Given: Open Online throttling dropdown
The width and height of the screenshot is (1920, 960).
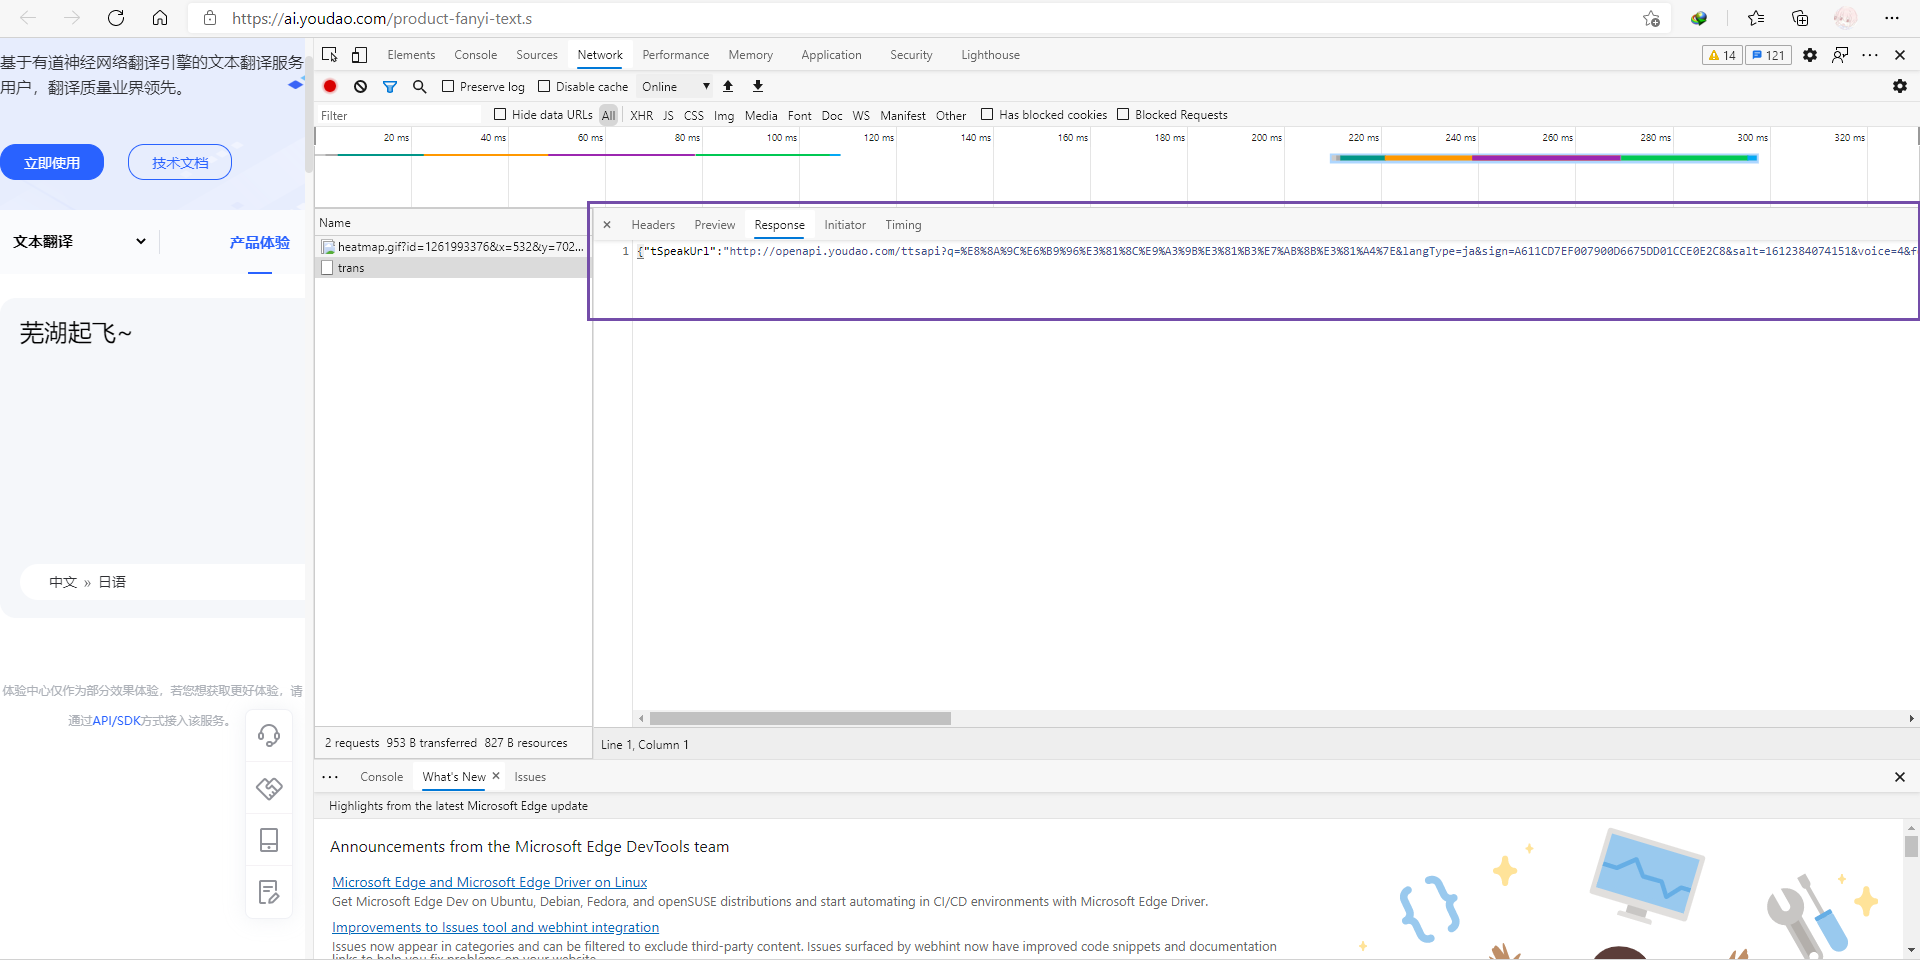Looking at the screenshot, I should 676,86.
